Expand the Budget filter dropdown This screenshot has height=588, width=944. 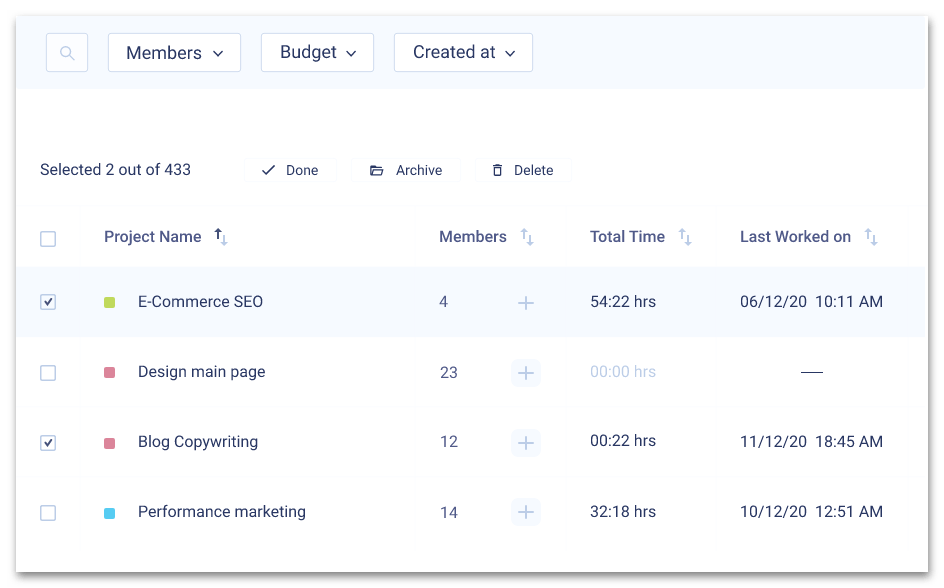(317, 53)
